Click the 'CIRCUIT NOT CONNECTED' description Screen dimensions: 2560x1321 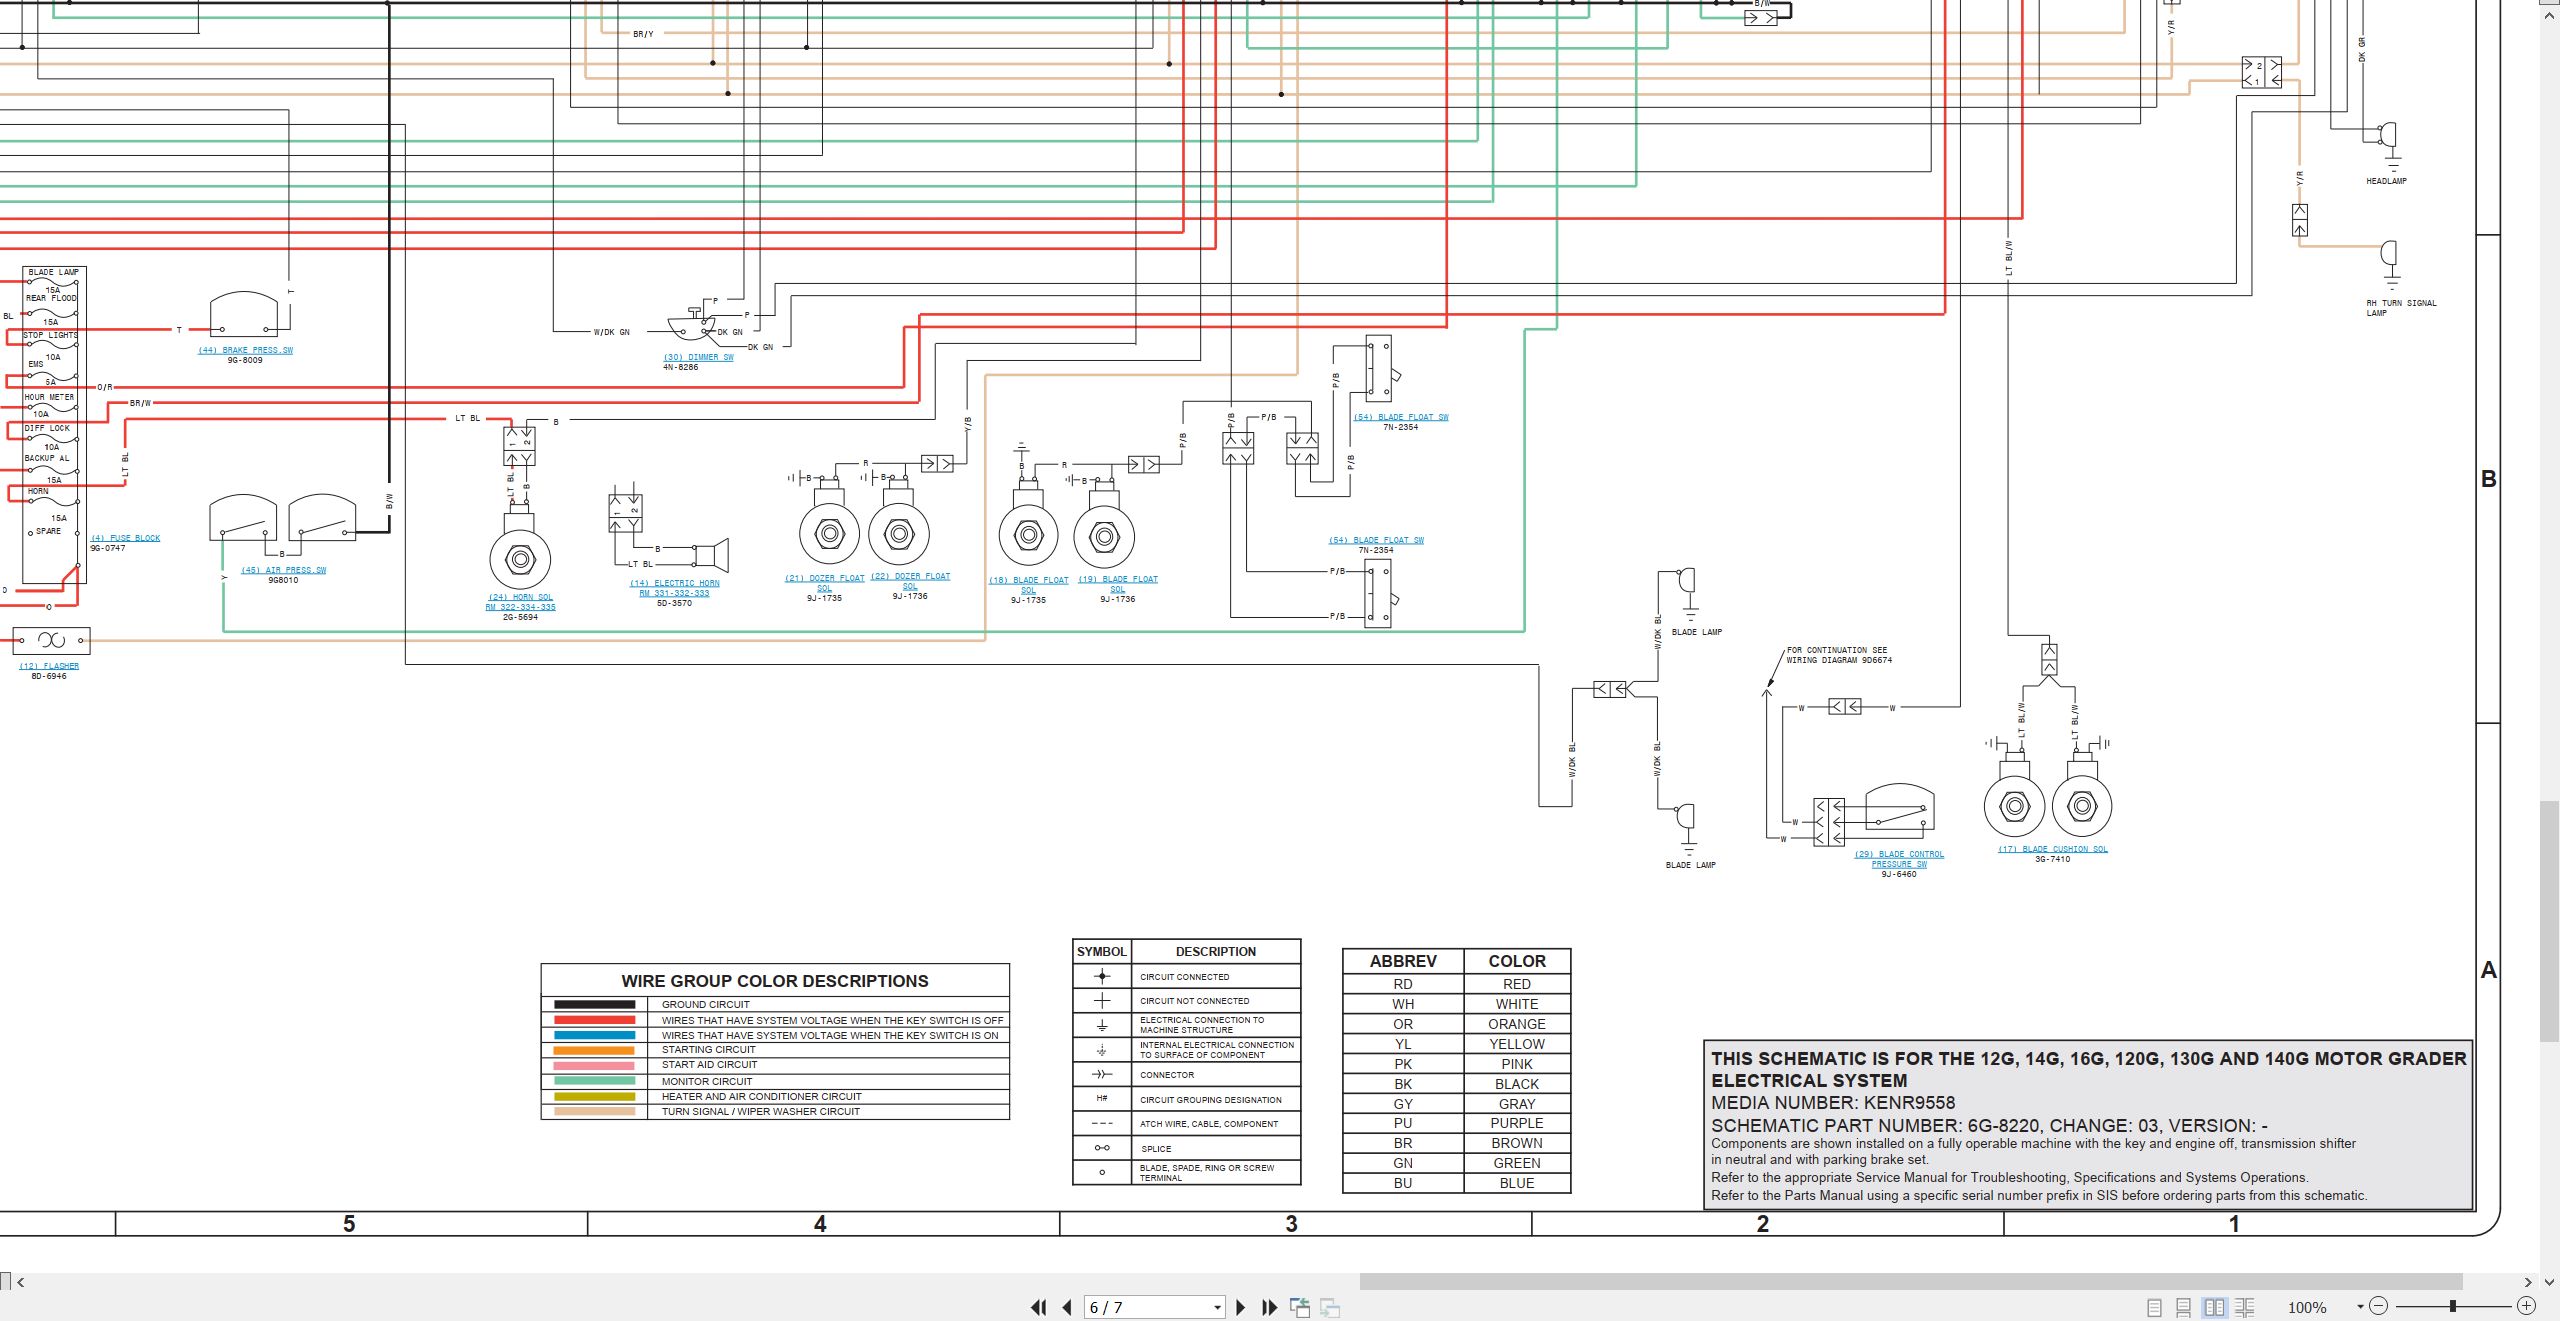coord(1194,1001)
